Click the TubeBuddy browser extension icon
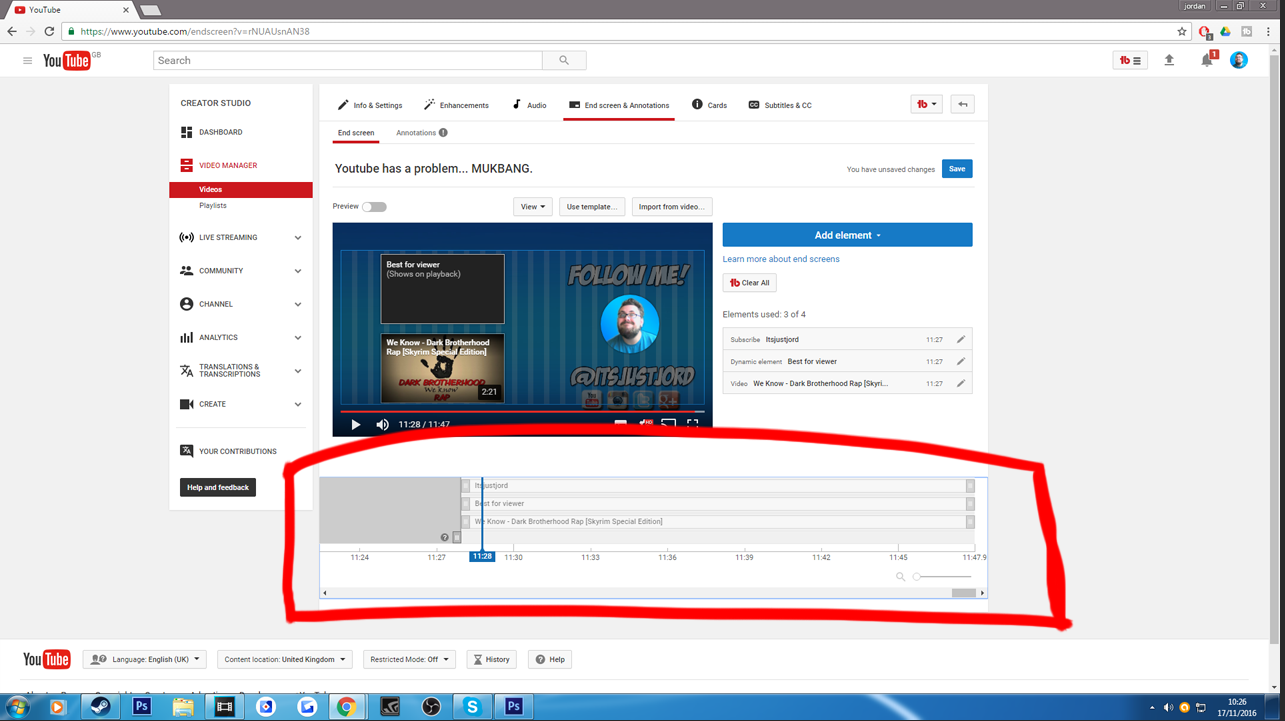The image size is (1285, 721). [1246, 32]
